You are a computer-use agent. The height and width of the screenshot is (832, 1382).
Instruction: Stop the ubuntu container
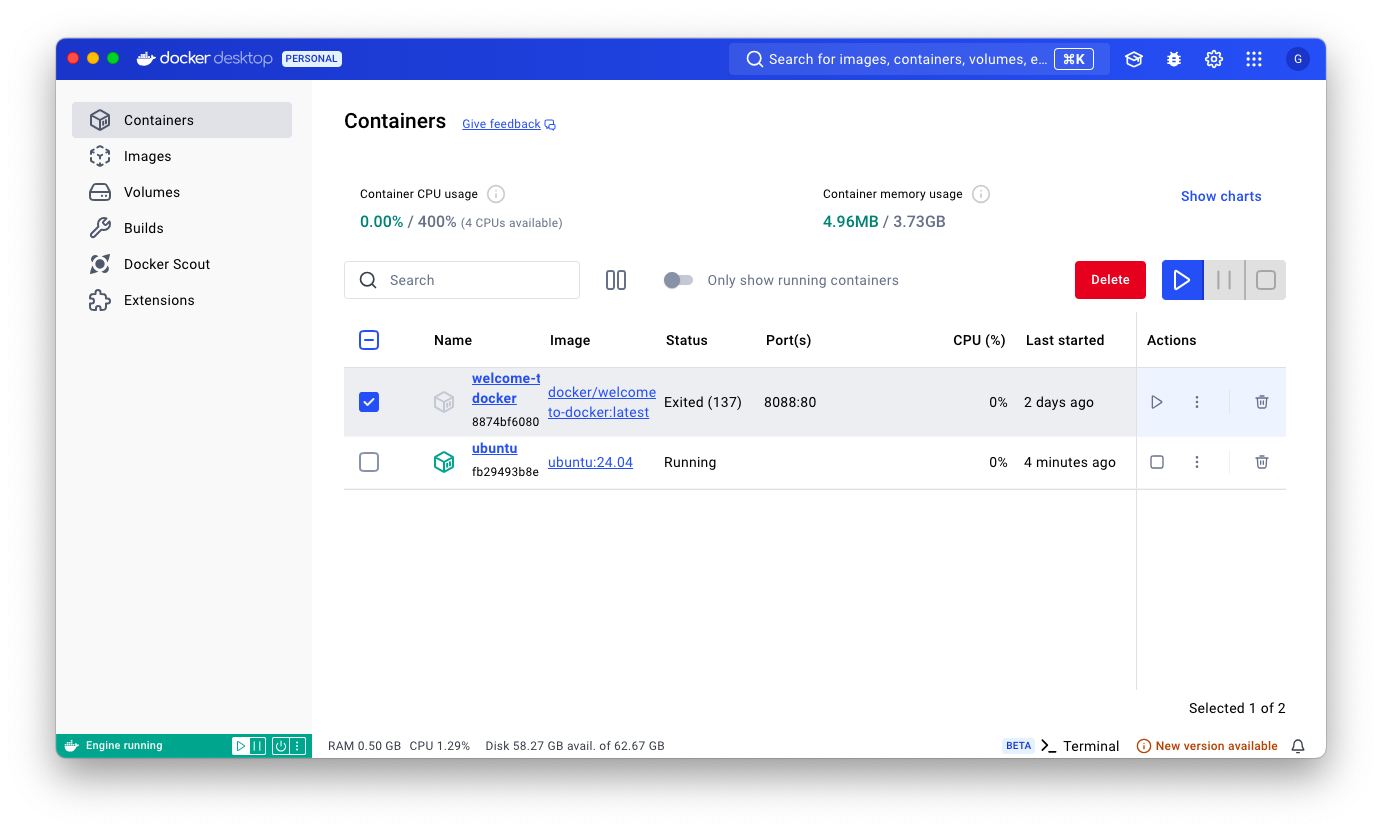(x=1157, y=462)
